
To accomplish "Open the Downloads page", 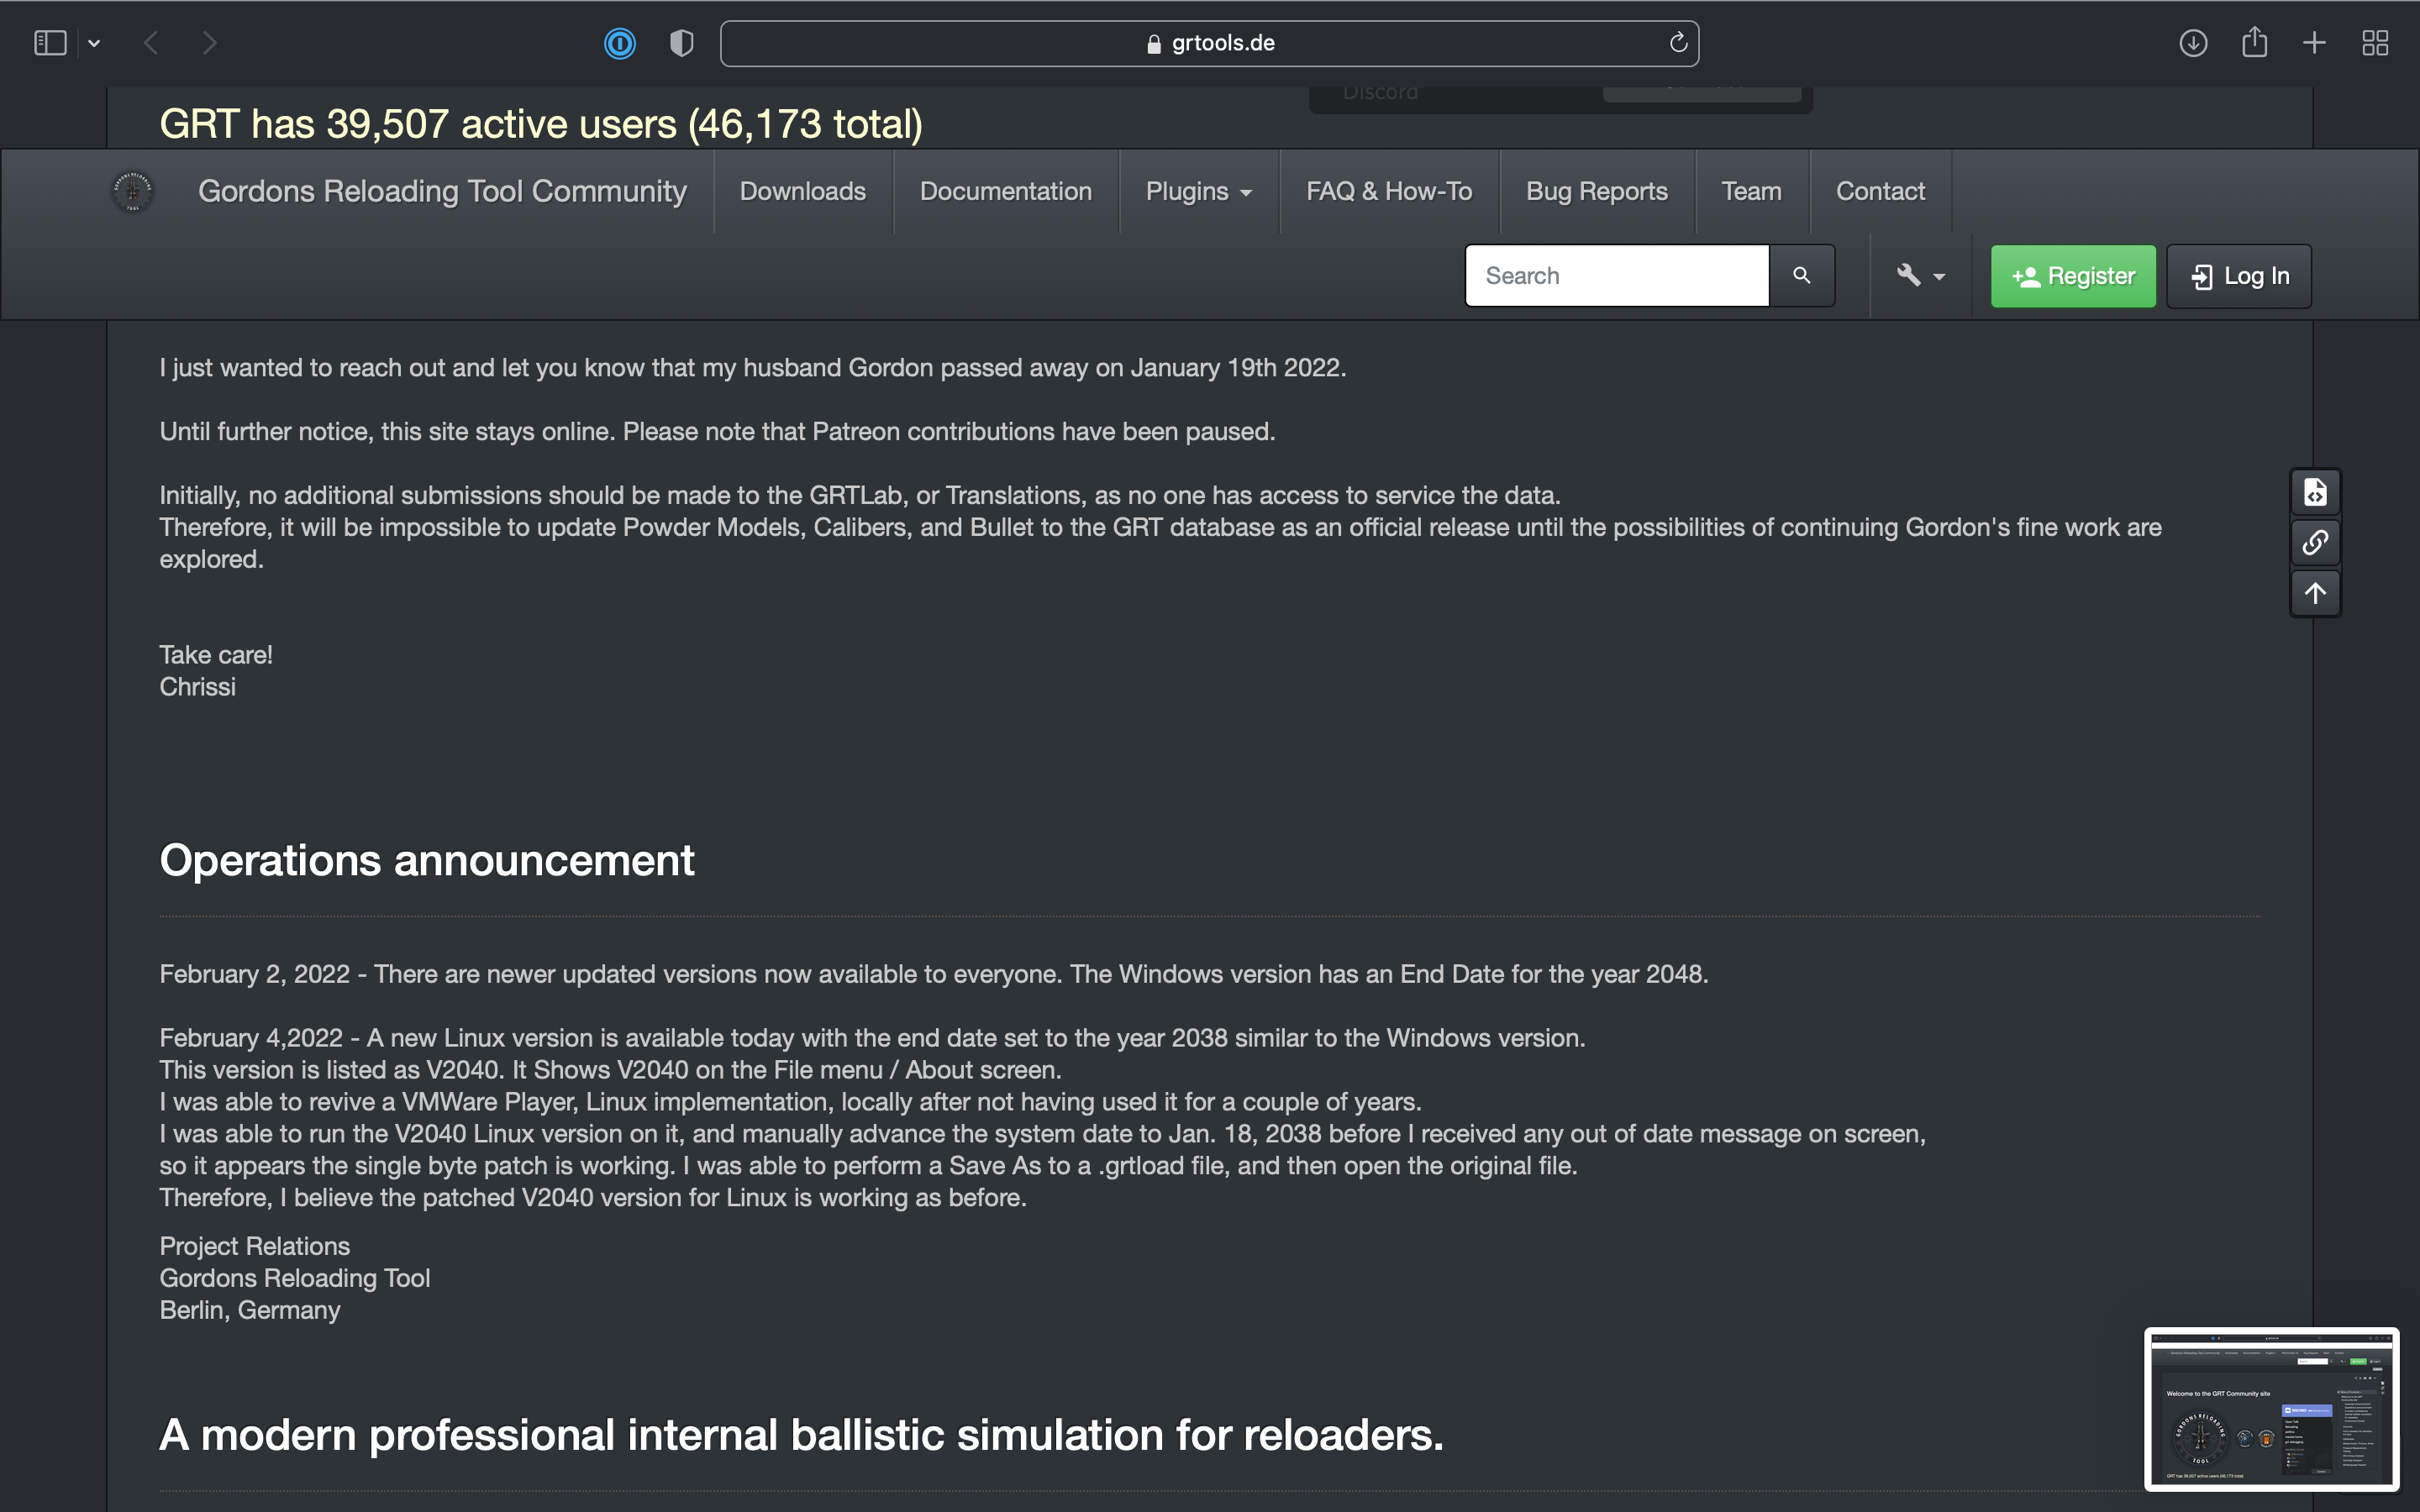I will click(802, 191).
